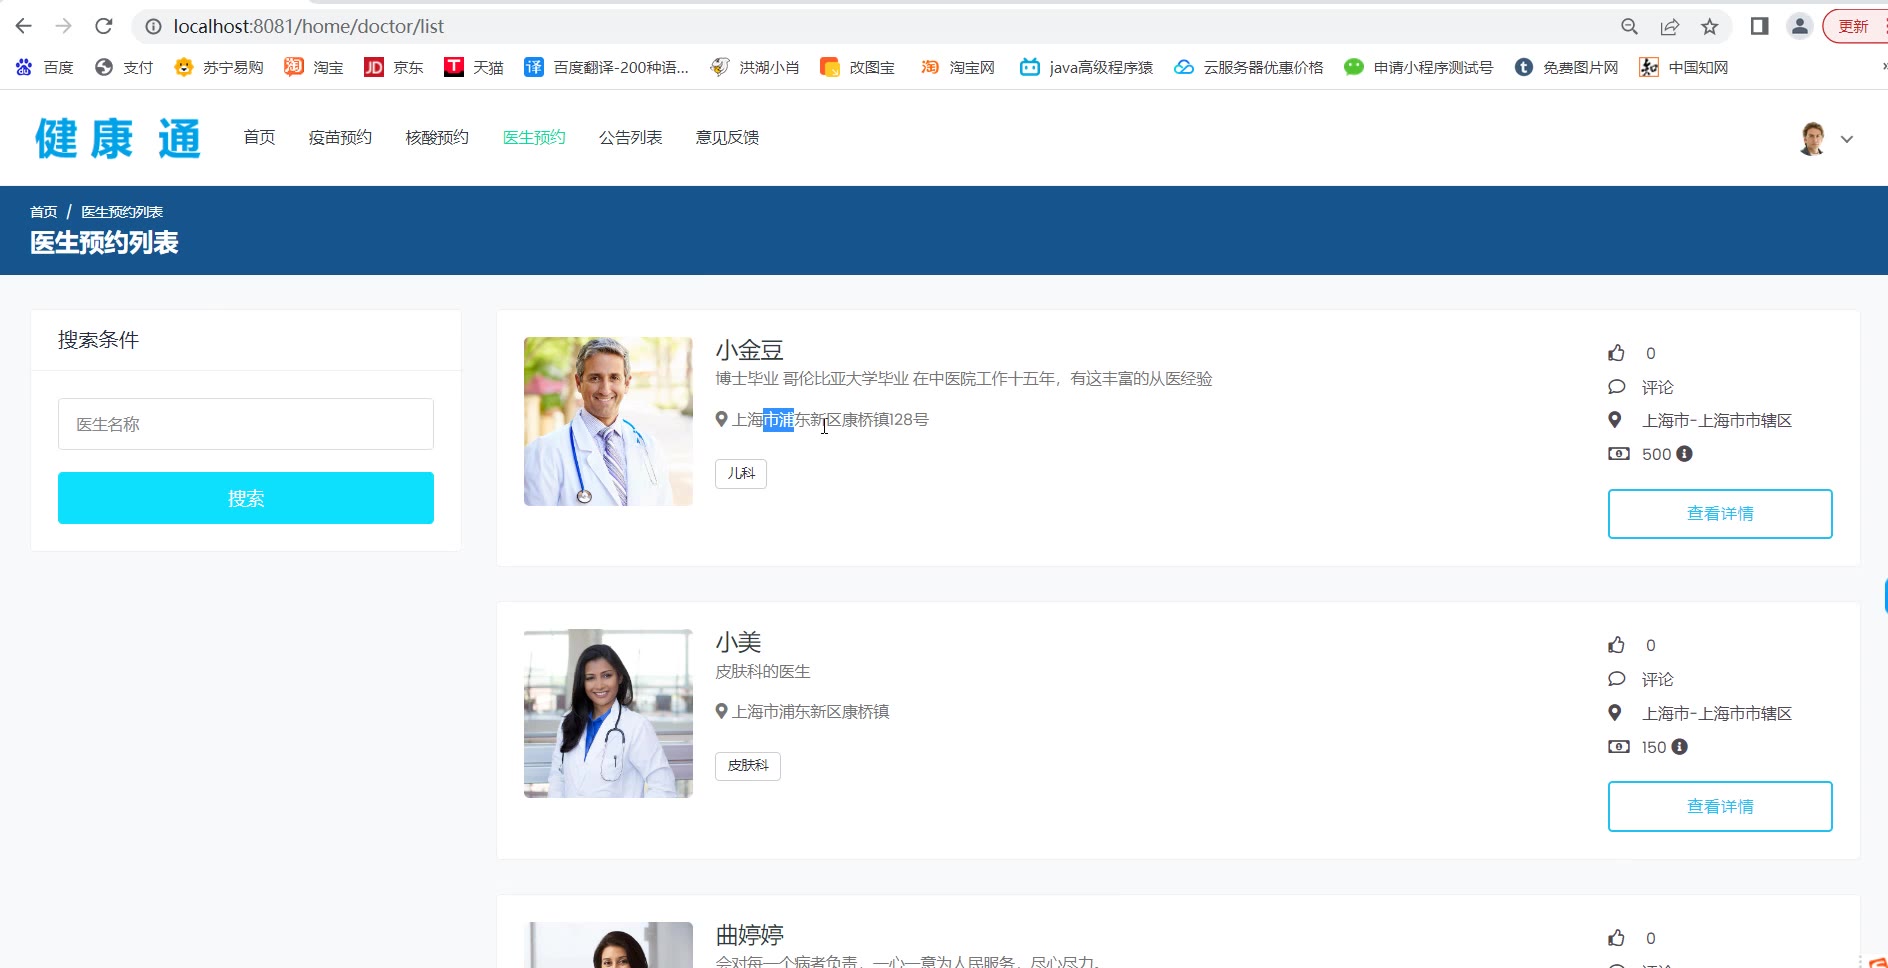Click 评论 label for 小金豆

[x=1657, y=387]
